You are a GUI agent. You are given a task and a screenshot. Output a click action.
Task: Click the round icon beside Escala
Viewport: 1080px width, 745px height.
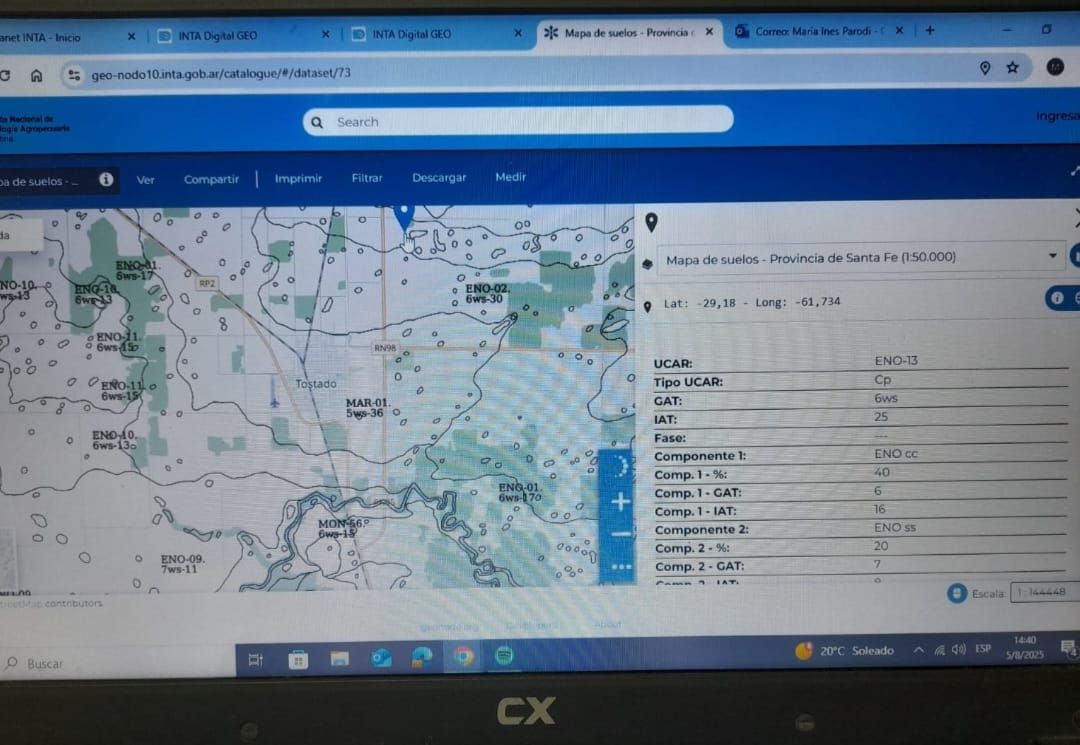[957, 593]
